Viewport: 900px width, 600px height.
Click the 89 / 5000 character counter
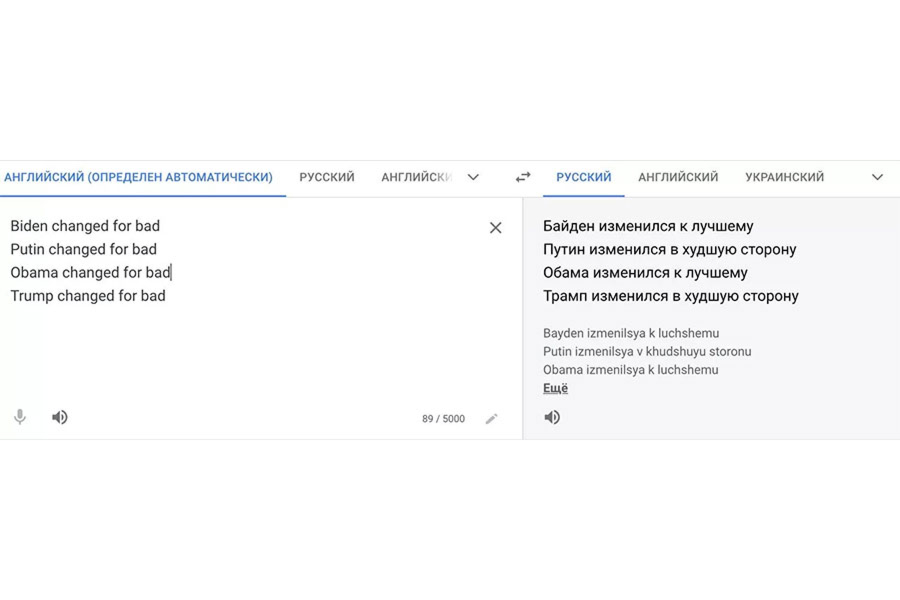443,419
